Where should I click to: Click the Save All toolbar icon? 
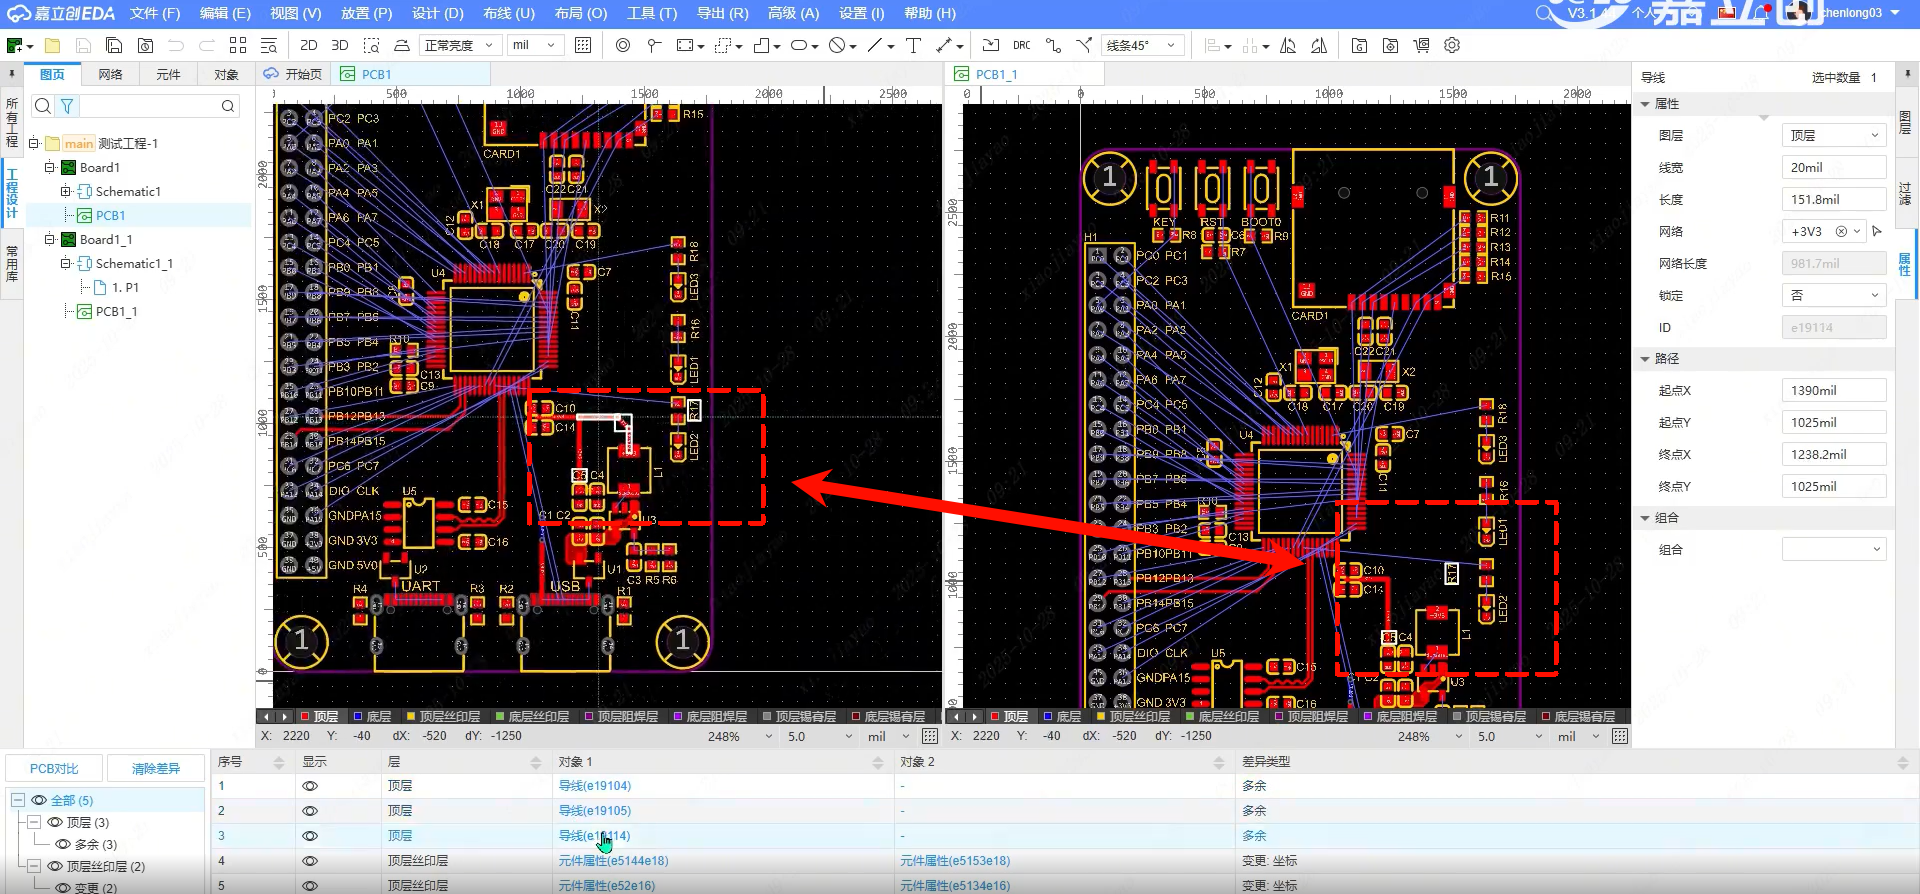coord(114,45)
